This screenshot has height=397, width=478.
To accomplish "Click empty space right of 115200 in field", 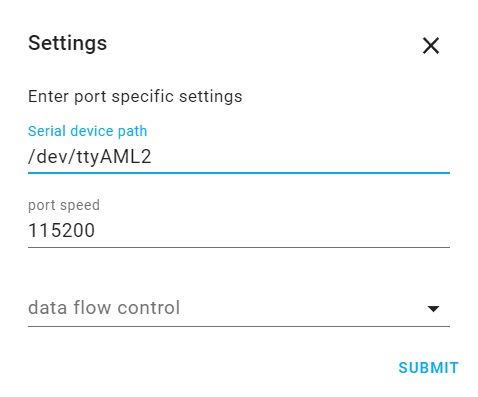I will [272, 231].
